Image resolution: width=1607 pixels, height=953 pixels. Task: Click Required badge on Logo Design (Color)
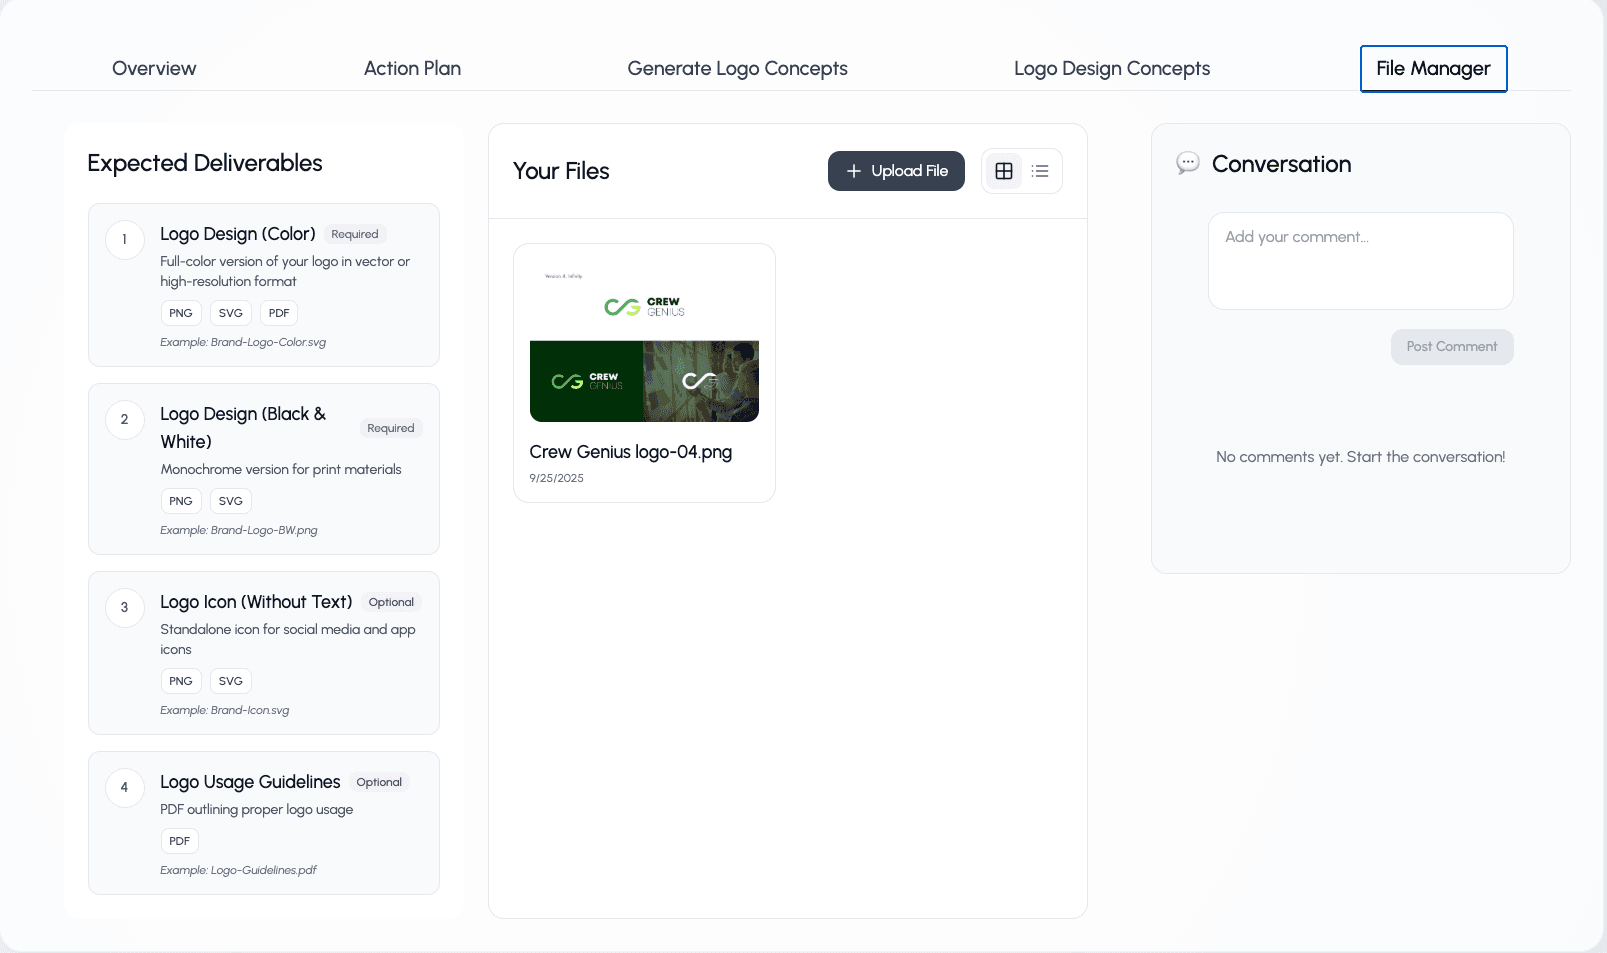tap(355, 234)
